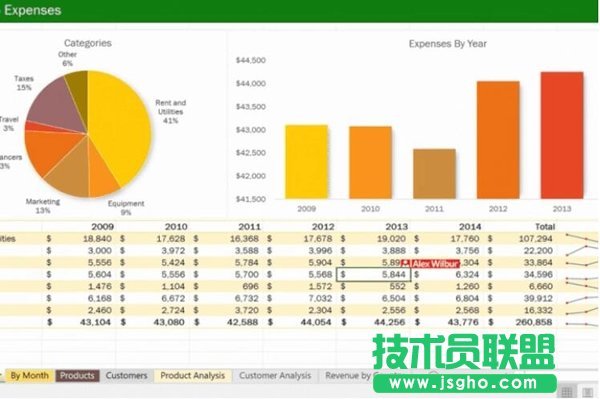This screenshot has width=600, height=399.
Task: Click the $44,500 axis label
Action: pos(251,60)
